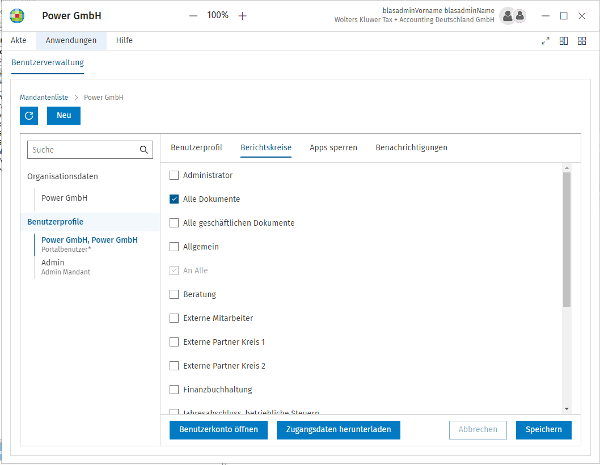Switch to the Apps sperren tab
This screenshot has width=600, height=465.
point(333,148)
